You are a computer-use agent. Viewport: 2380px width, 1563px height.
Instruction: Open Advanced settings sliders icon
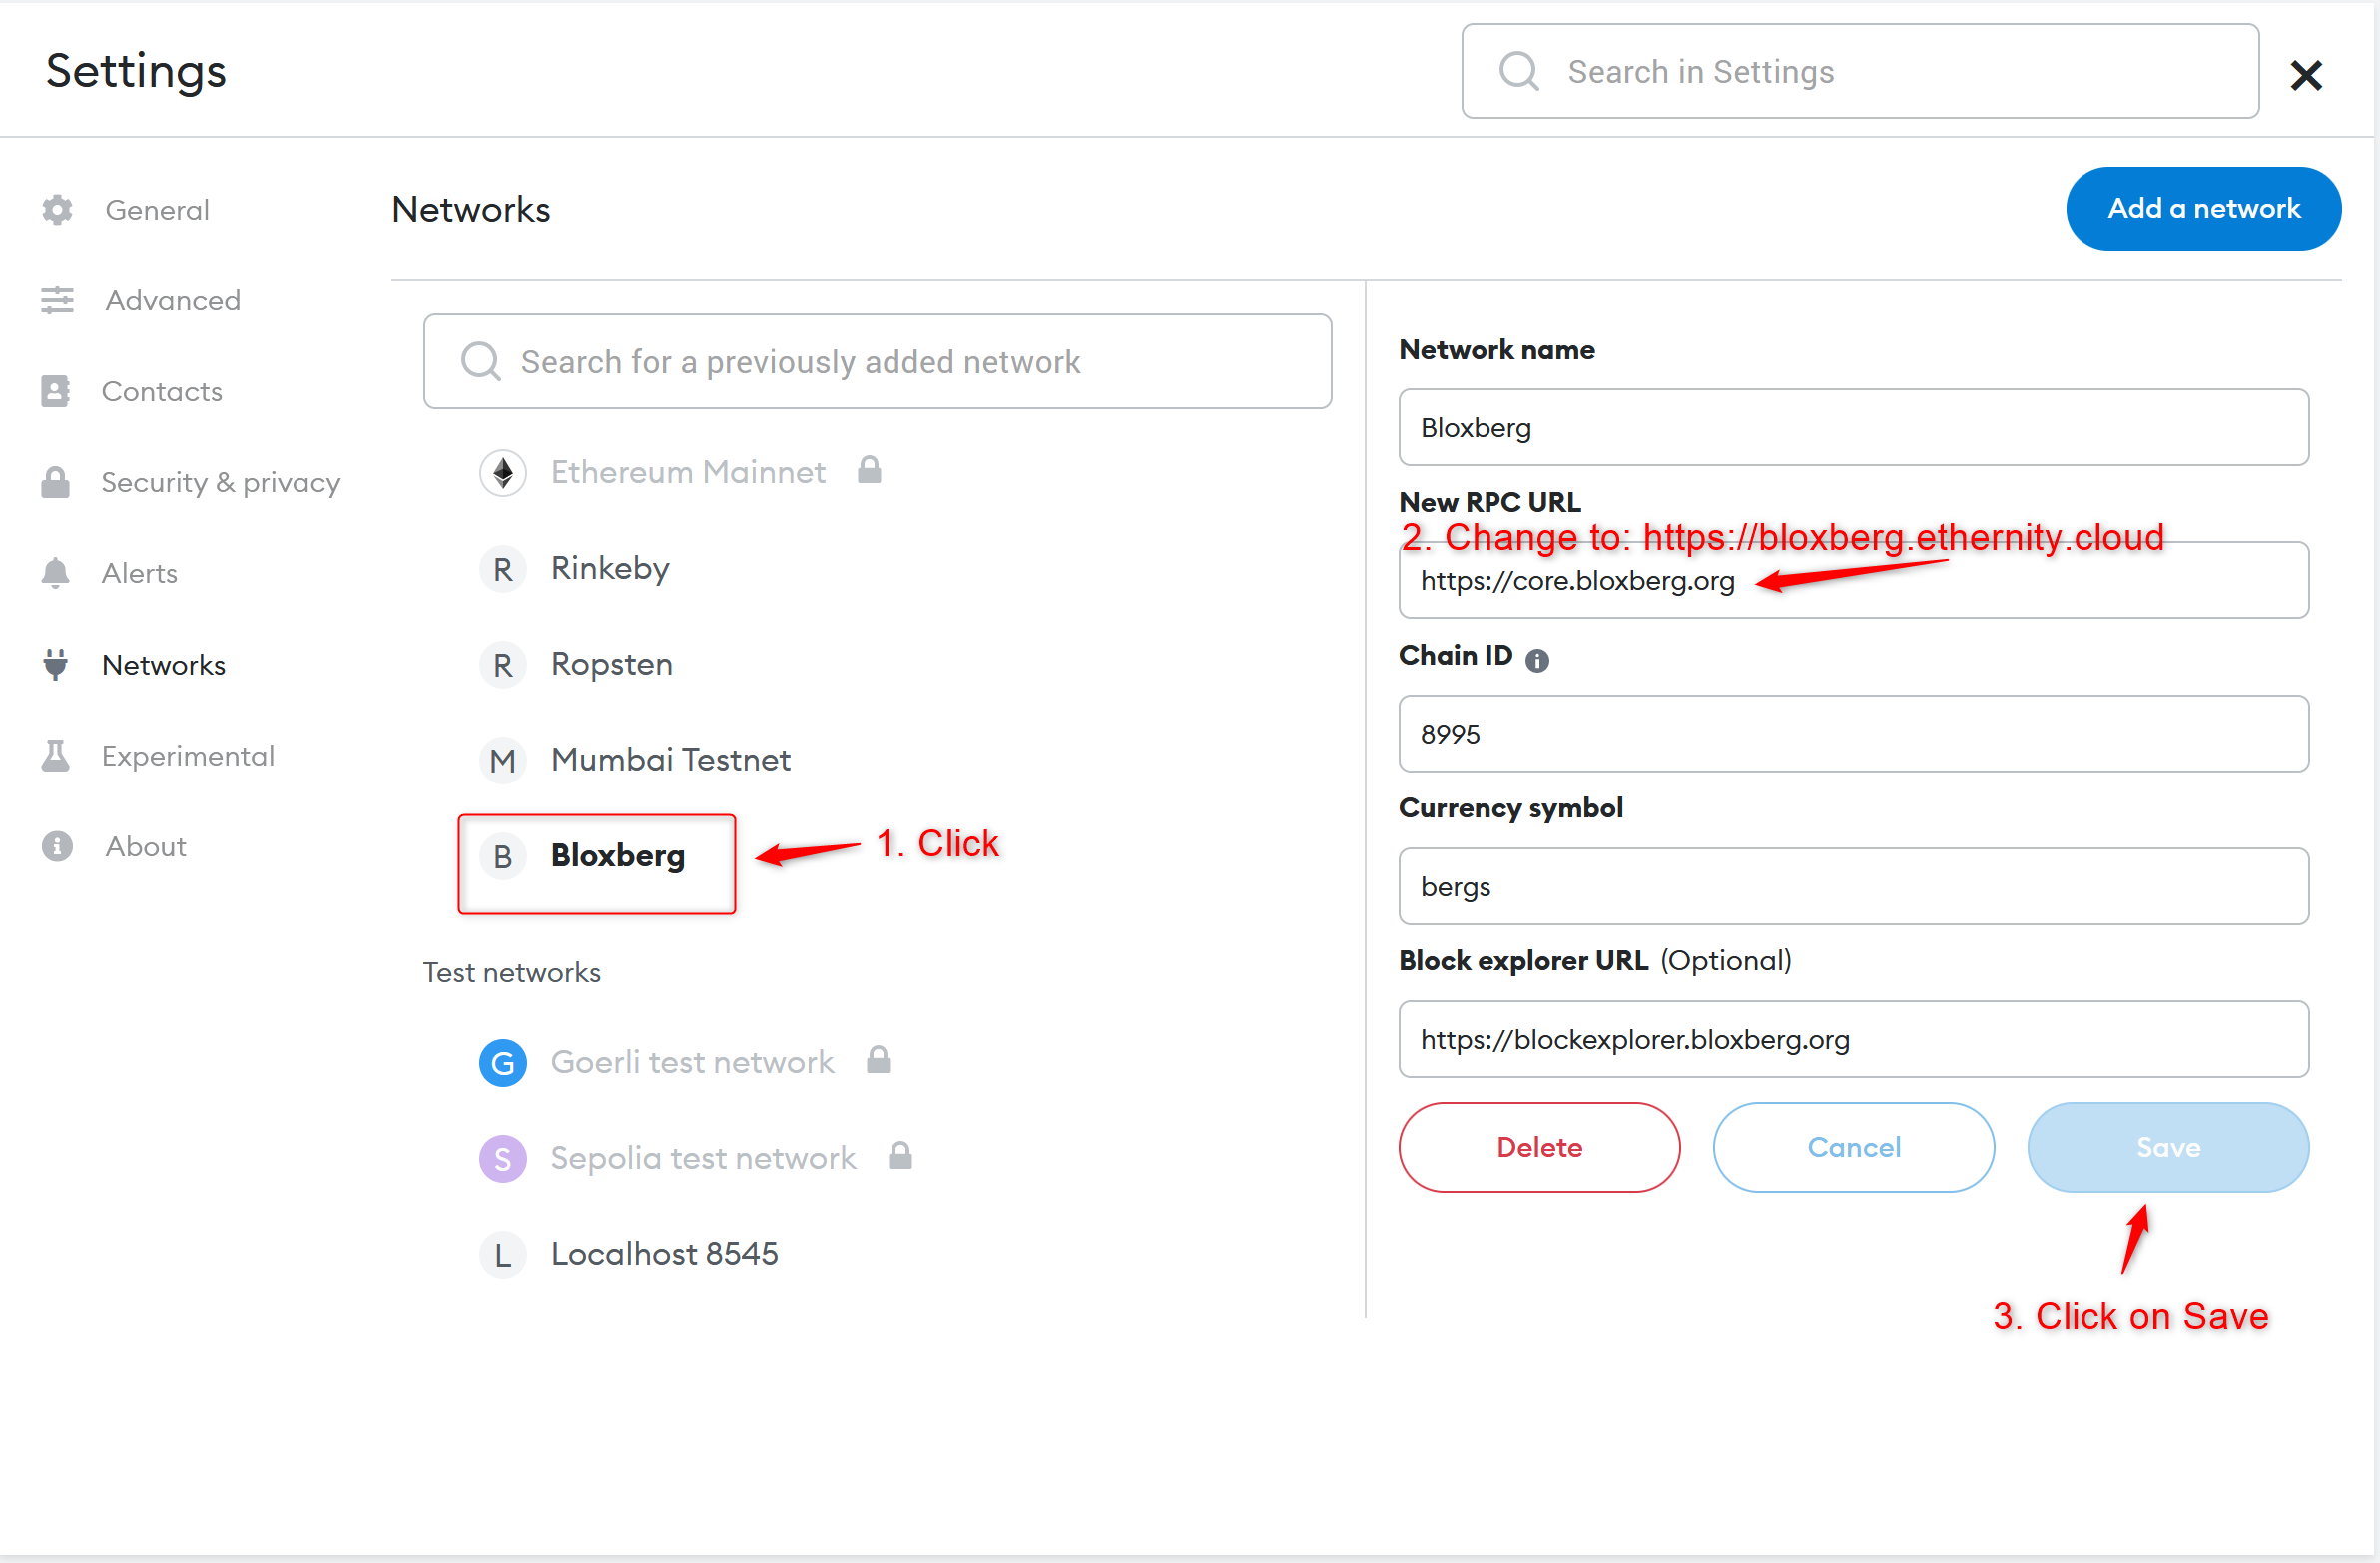[x=57, y=300]
